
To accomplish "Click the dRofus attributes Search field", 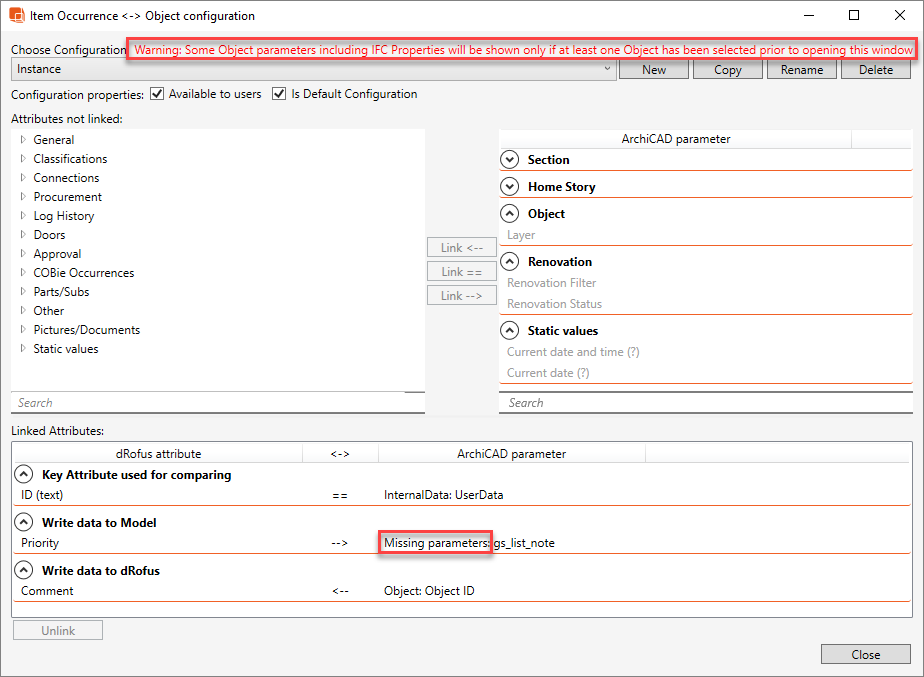I will tap(217, 403).
